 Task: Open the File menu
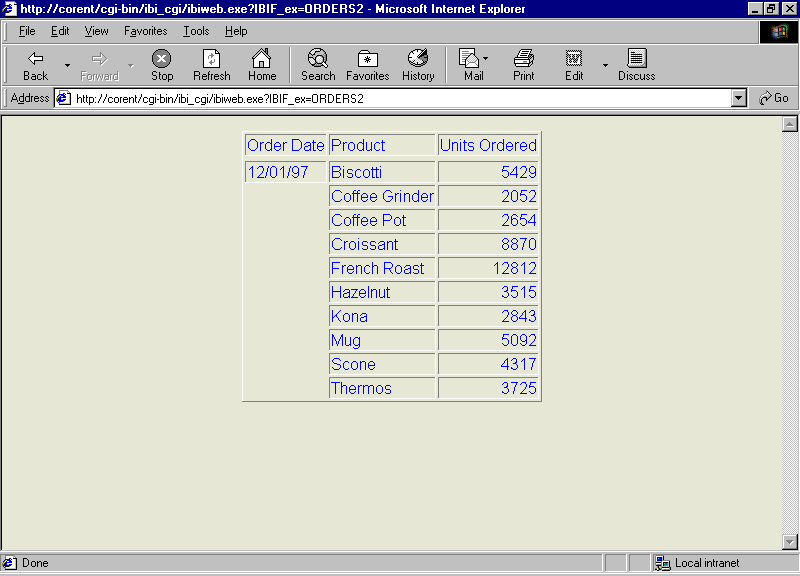coord(27,31)
